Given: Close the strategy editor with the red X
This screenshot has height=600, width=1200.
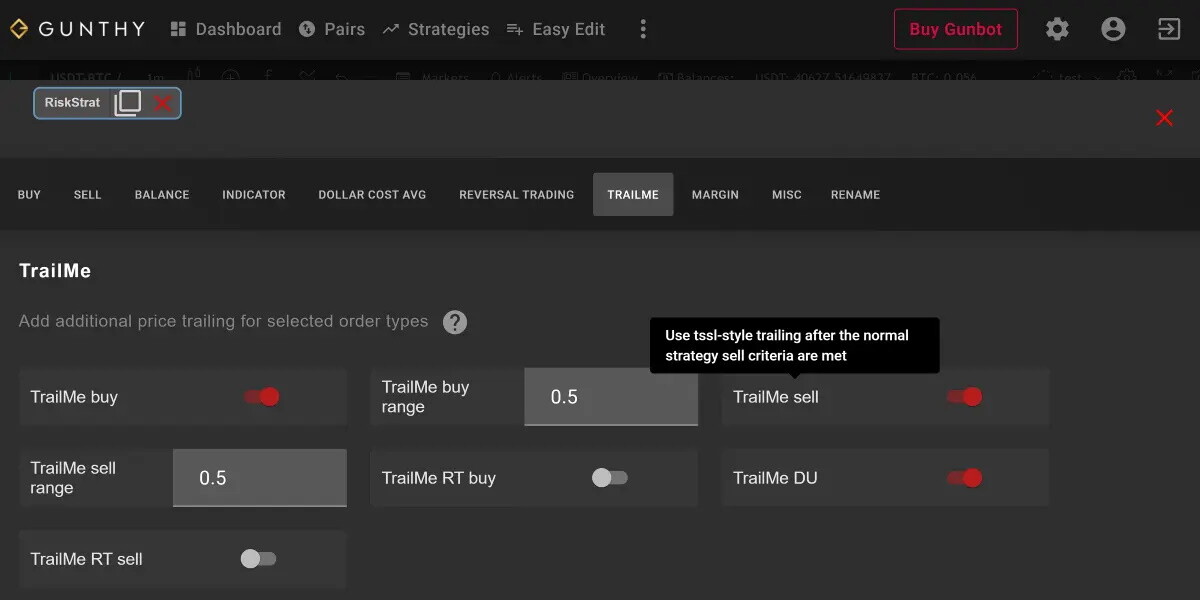Looking at the screenshot, I should click(1164, 118).
